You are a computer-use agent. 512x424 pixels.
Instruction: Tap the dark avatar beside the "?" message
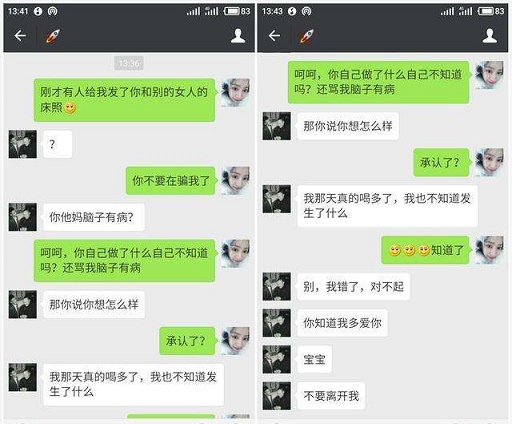click(23, 144)
